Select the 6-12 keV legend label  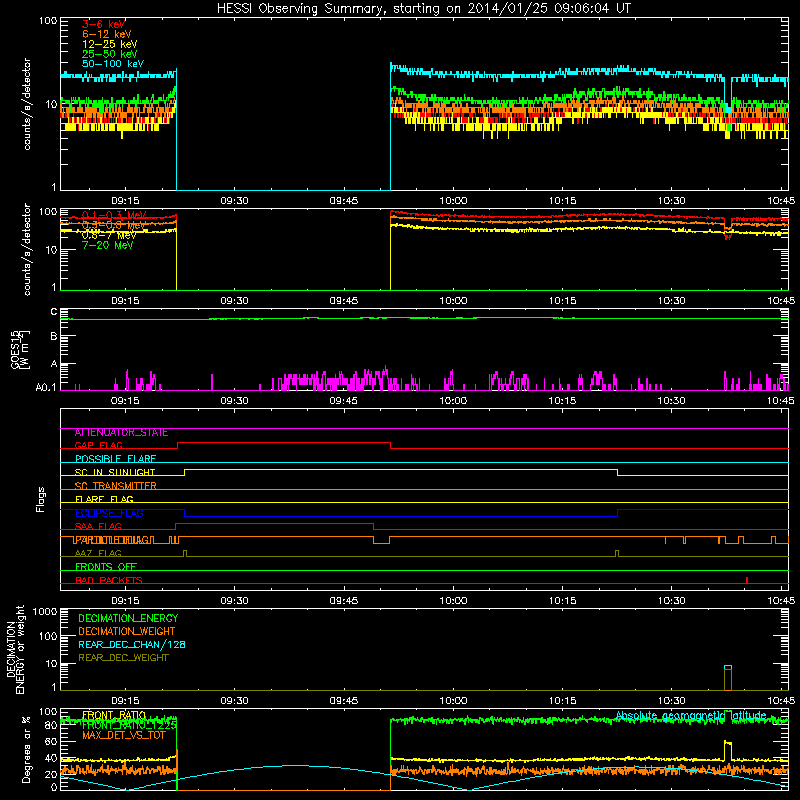click(107, 34)
